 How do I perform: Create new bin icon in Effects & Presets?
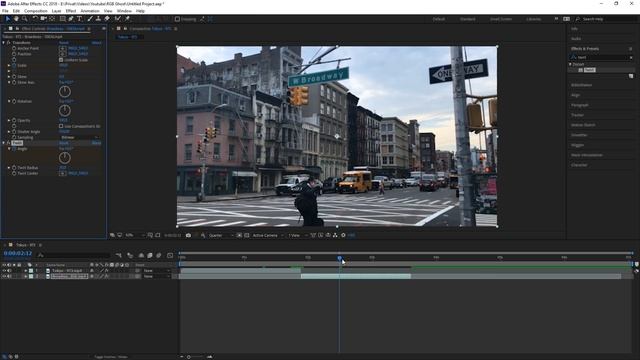coord(631,76)
